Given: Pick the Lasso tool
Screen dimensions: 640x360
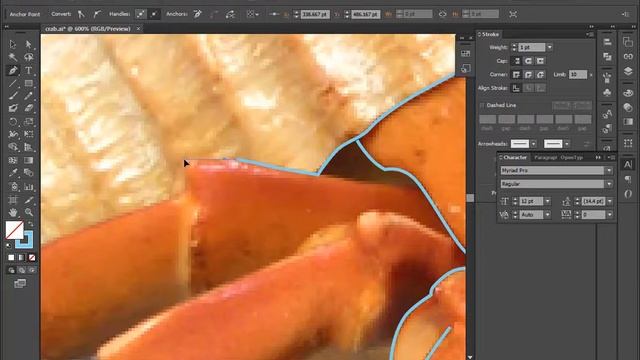Looking at the screenshot, I should point(29,57).
